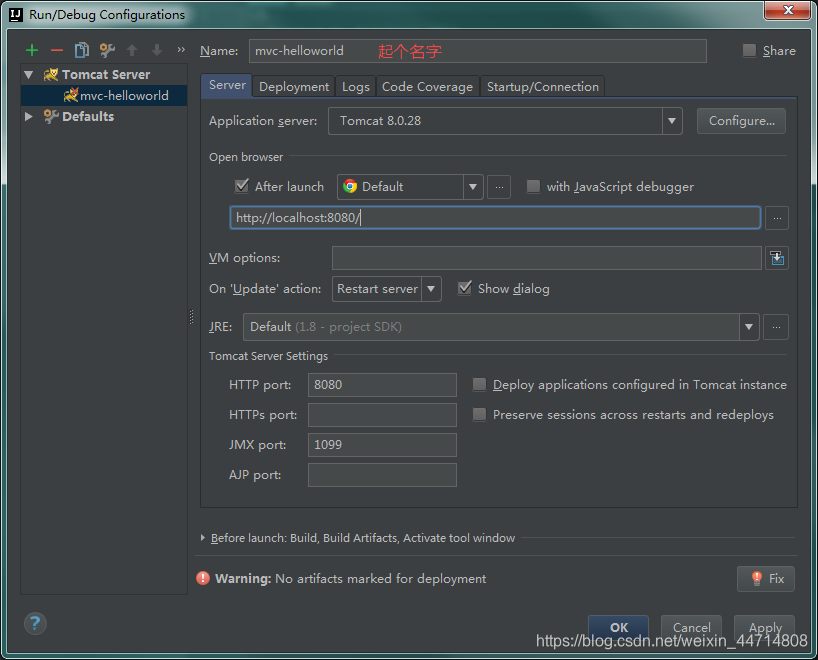The image size is (818, 660).
Task: Expand the Before launch section
Action: tap(202, 537)
